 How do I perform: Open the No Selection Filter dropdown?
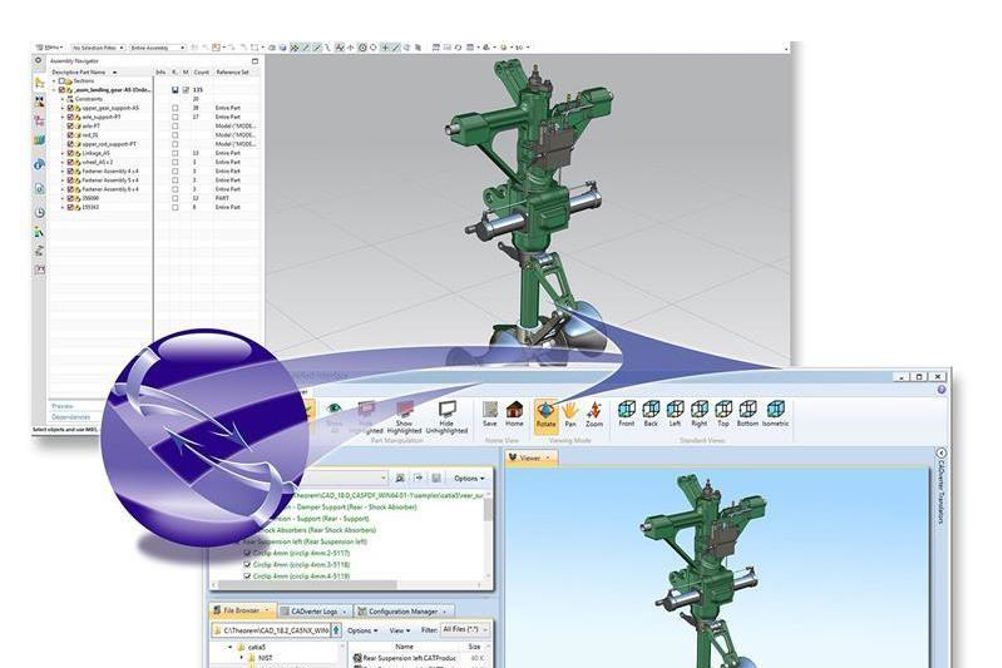[98, 47]
